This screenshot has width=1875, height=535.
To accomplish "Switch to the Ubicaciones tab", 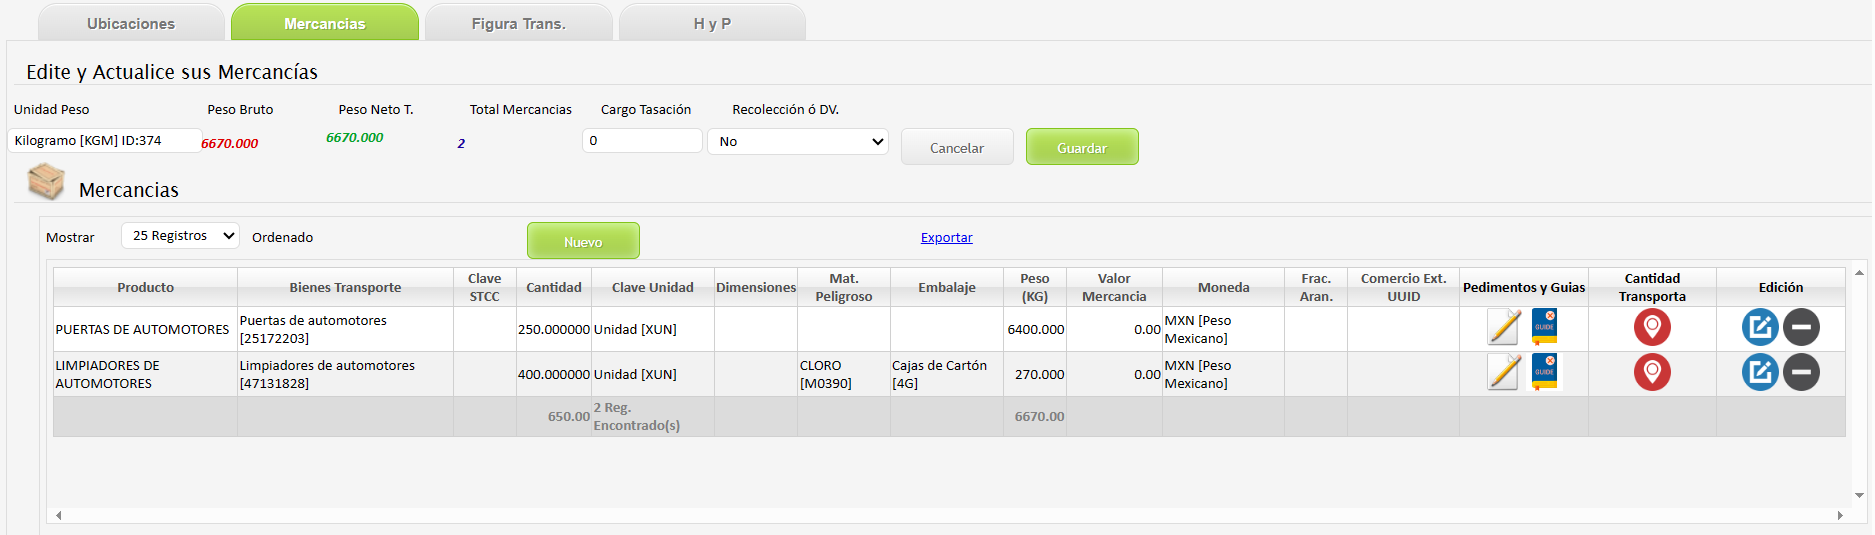I will click(x=131, y=23).
